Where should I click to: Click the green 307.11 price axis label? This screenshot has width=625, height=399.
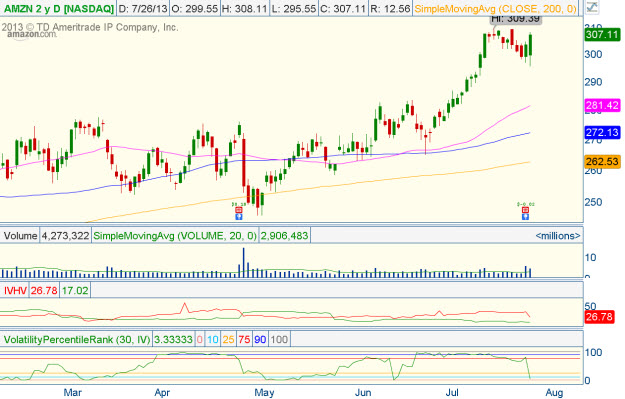click(602, 35)
